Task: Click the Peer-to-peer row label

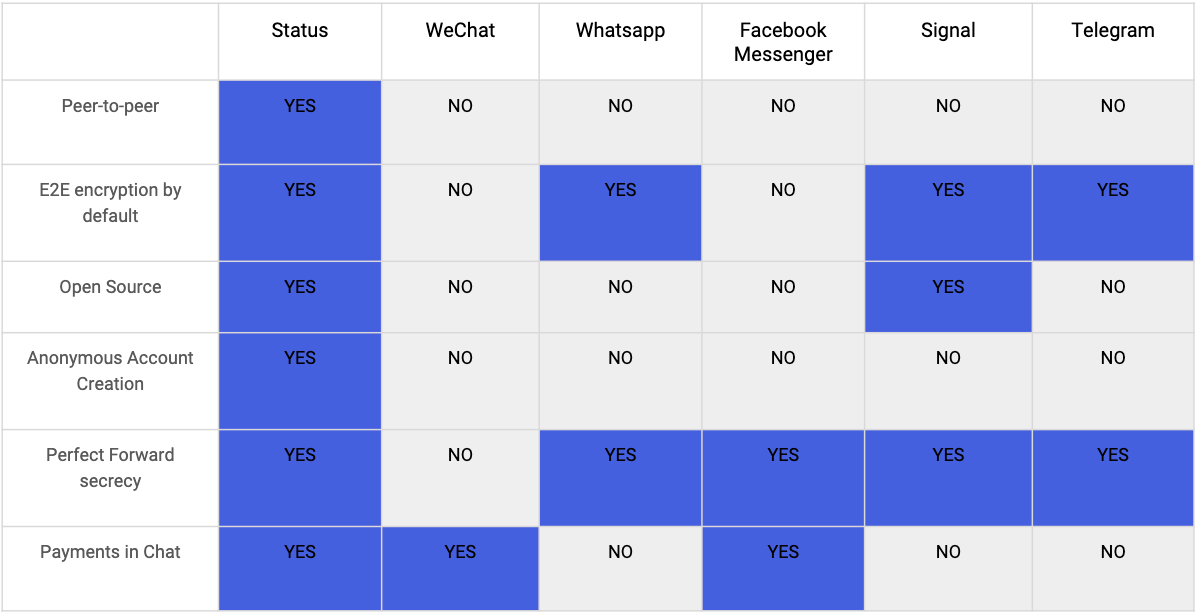Action: 110,106
